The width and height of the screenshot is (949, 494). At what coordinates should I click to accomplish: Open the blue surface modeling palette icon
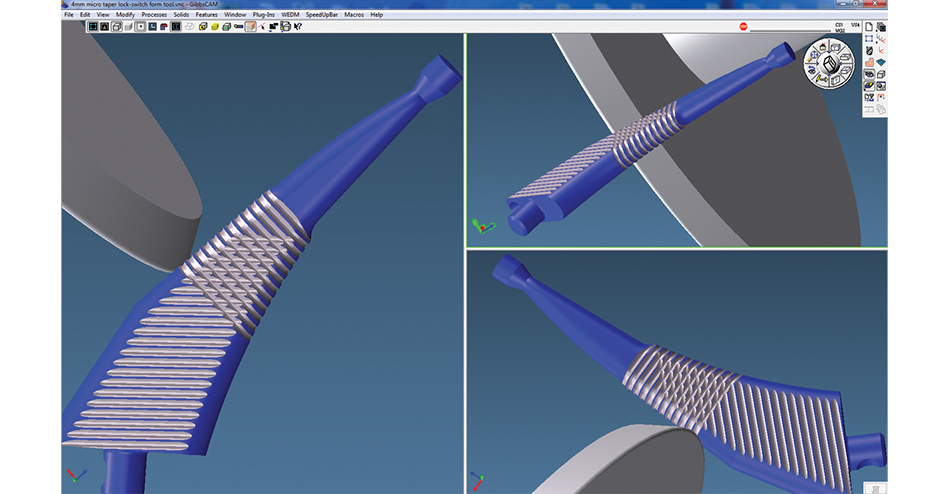click(x=881, y=63)
